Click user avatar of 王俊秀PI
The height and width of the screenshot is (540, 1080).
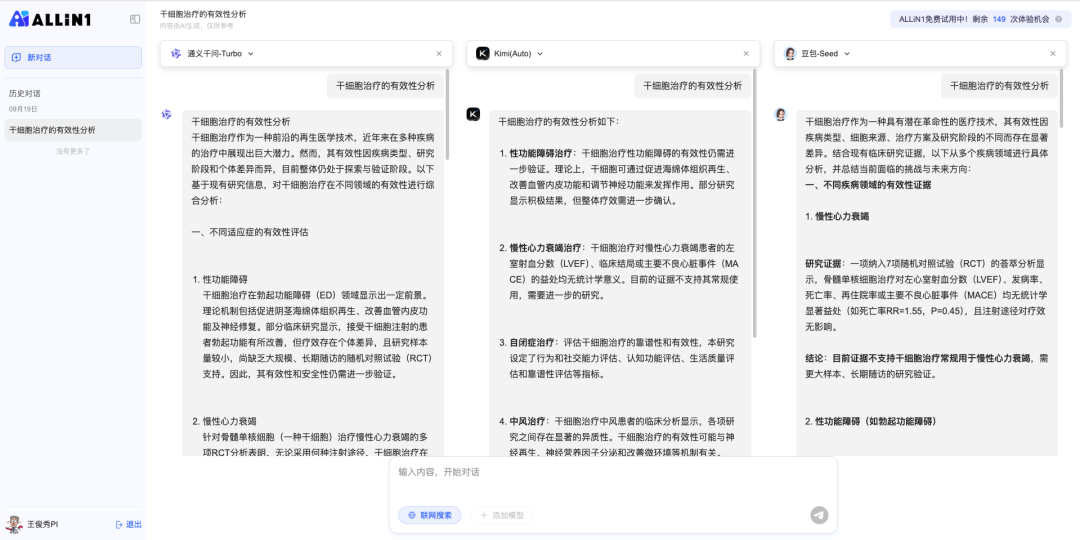[x=14, y=524]
